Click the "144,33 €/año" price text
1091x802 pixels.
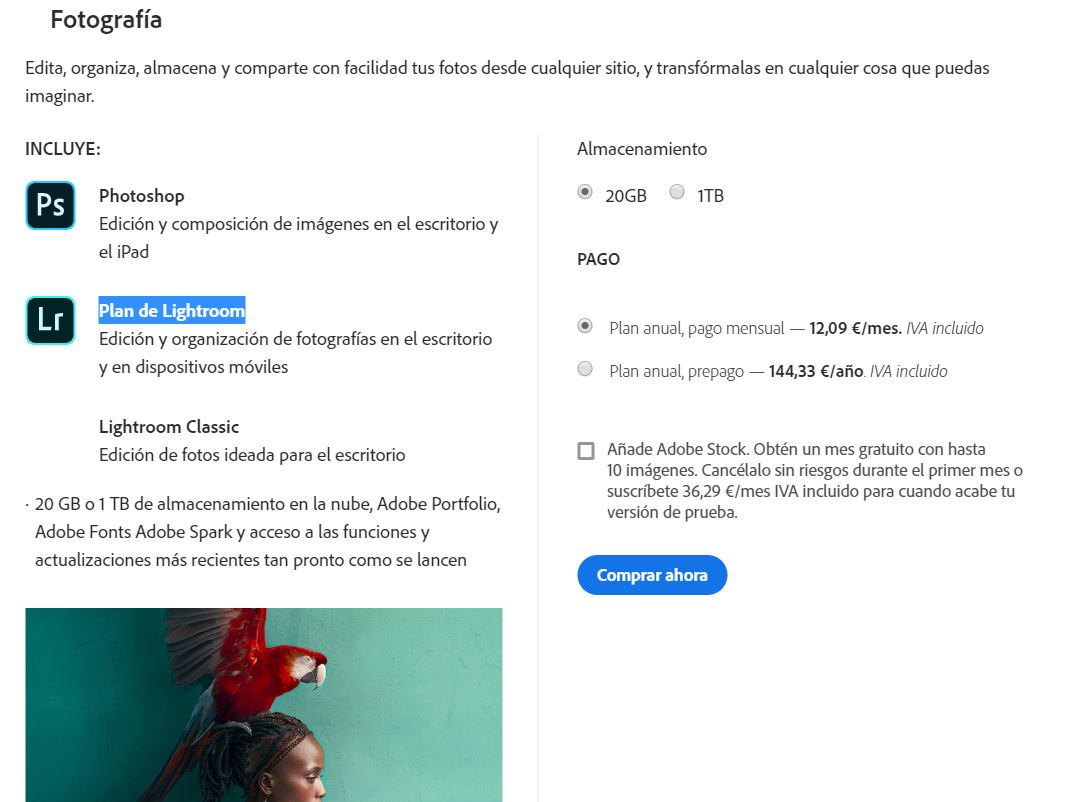pyautogui.click(x=816, y=371)
